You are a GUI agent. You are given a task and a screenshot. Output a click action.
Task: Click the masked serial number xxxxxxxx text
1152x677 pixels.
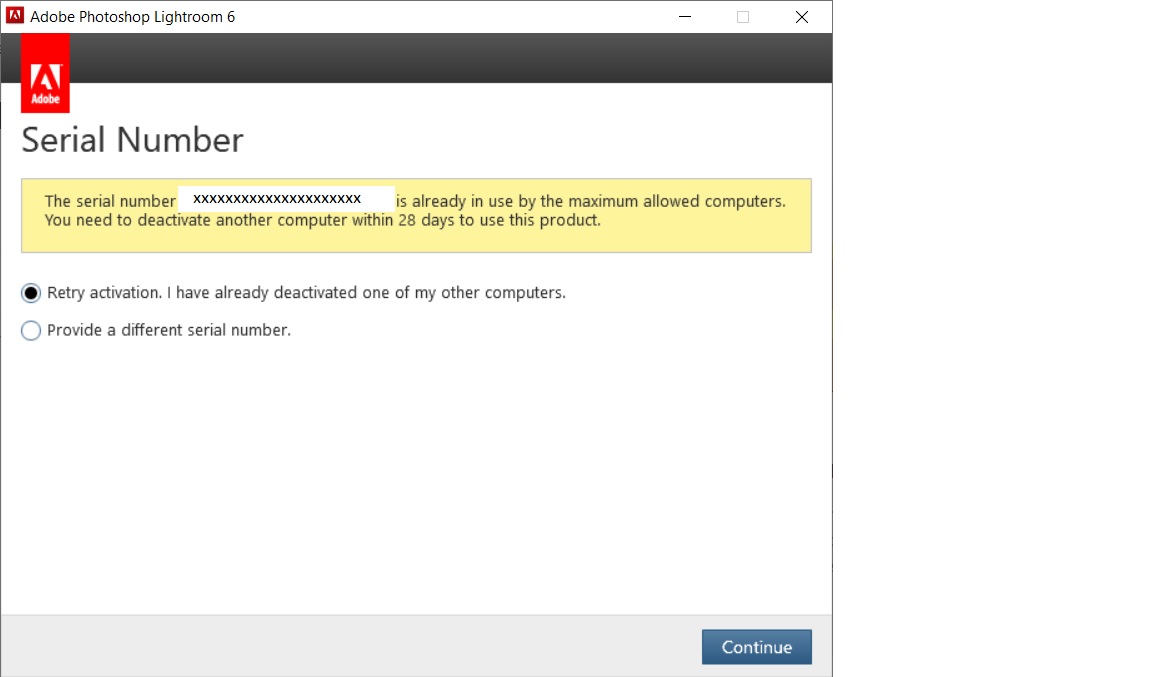pos(277,198)
